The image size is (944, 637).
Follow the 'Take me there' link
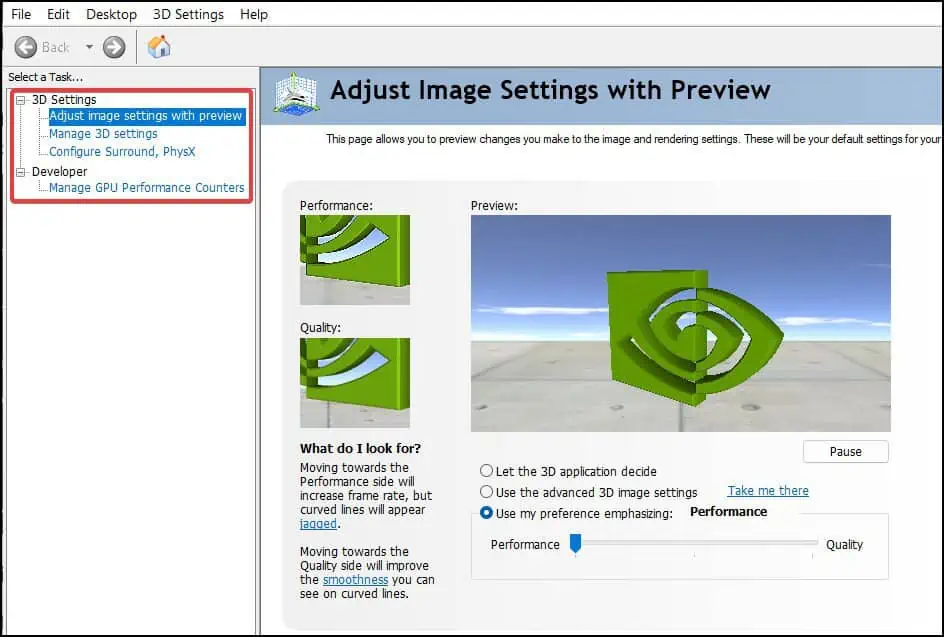[x=767, y=490]
